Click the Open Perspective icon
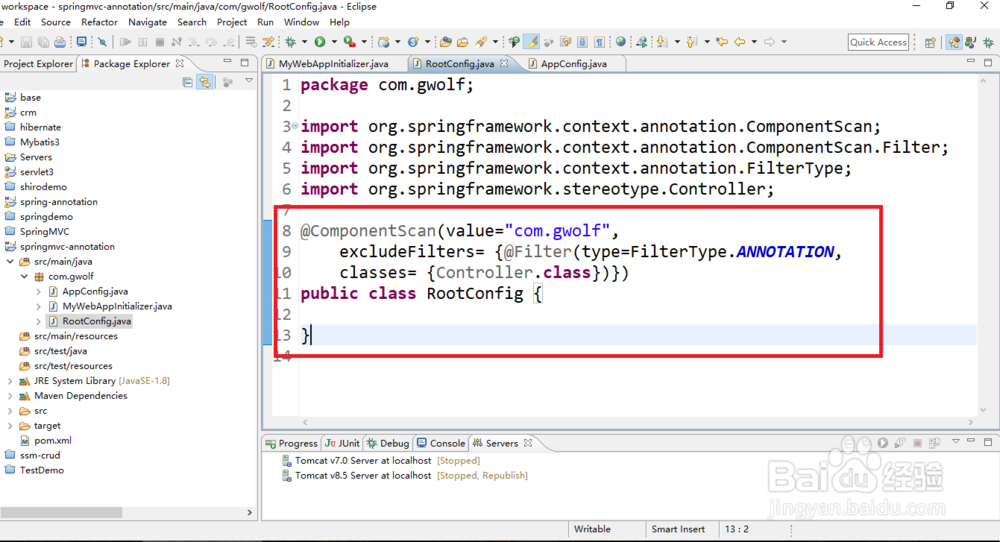Screen dimensions: 1000x542 coord(930,42)
